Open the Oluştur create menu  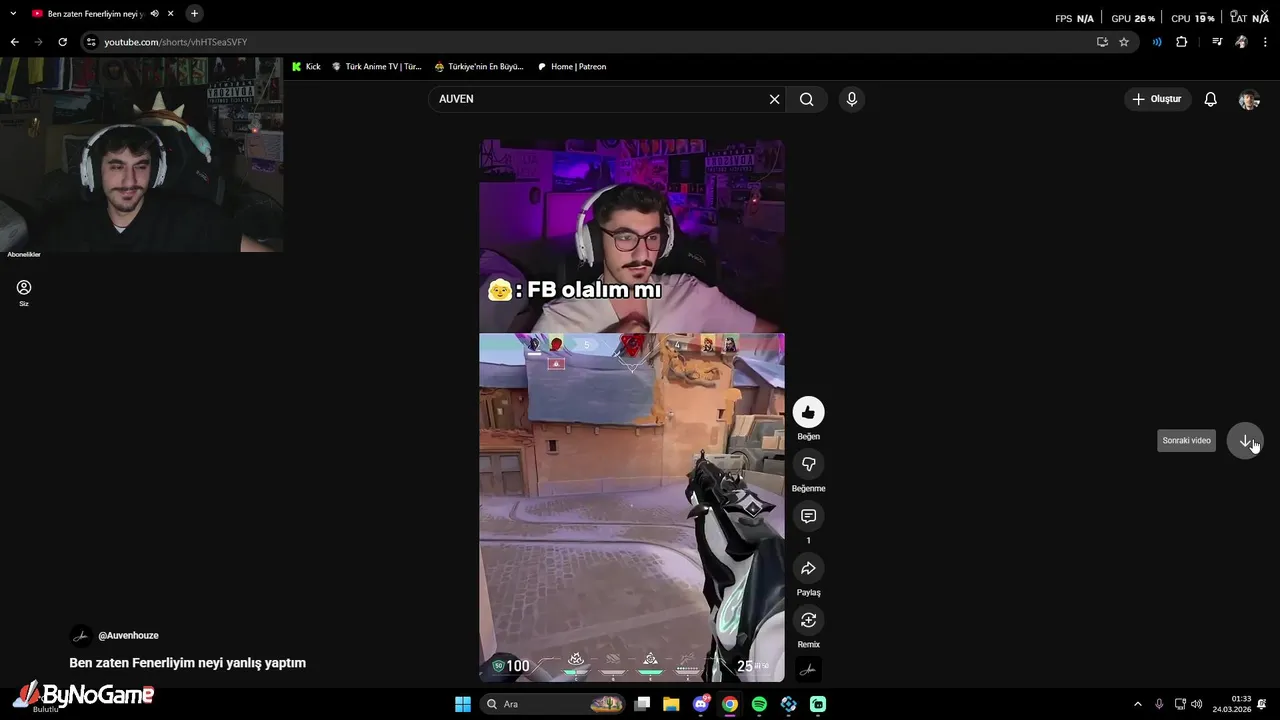(1157, 99)
